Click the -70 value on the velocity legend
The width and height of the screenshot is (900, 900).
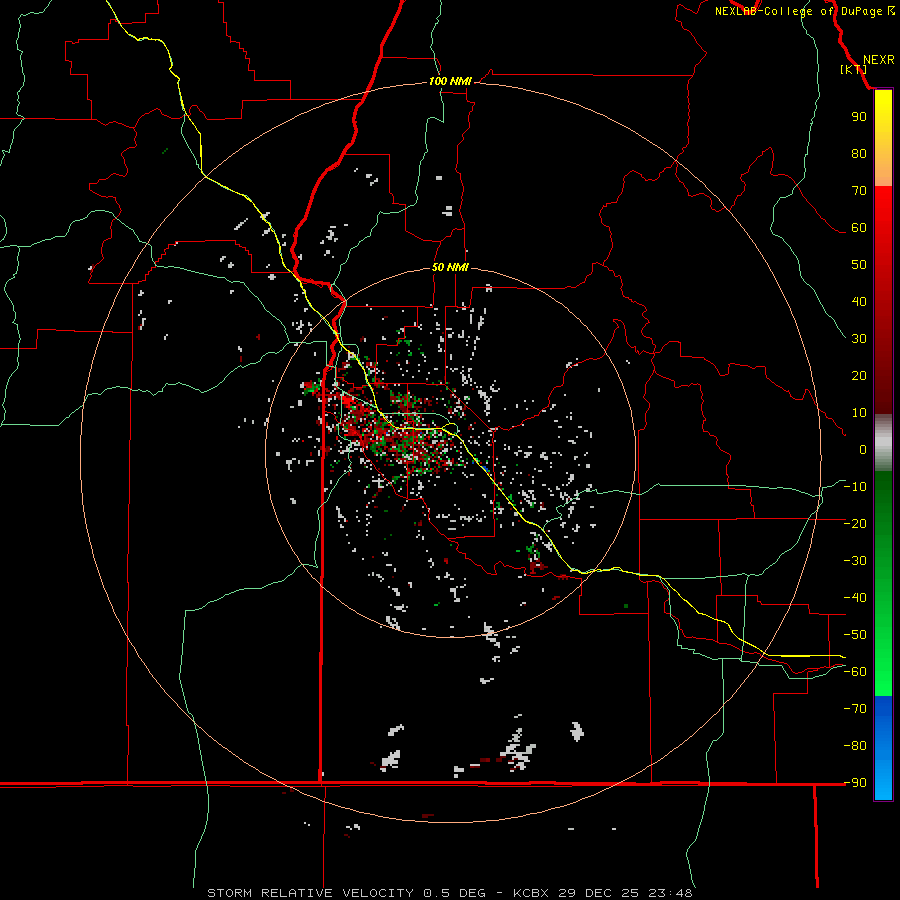tap(855, 709)
